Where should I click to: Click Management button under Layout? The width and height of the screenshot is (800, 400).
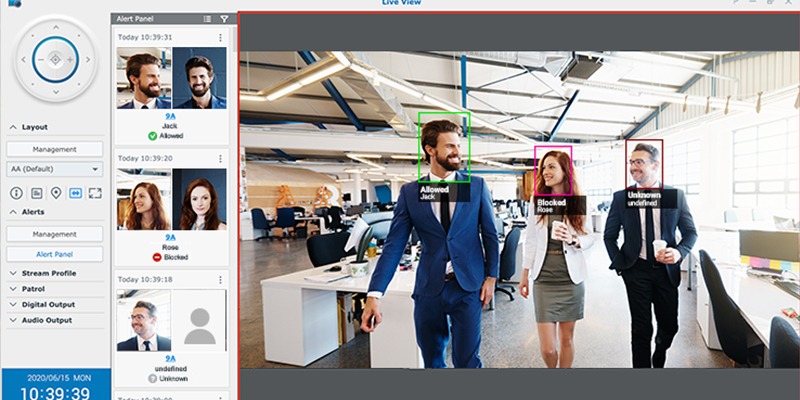(x=55, y=149)
